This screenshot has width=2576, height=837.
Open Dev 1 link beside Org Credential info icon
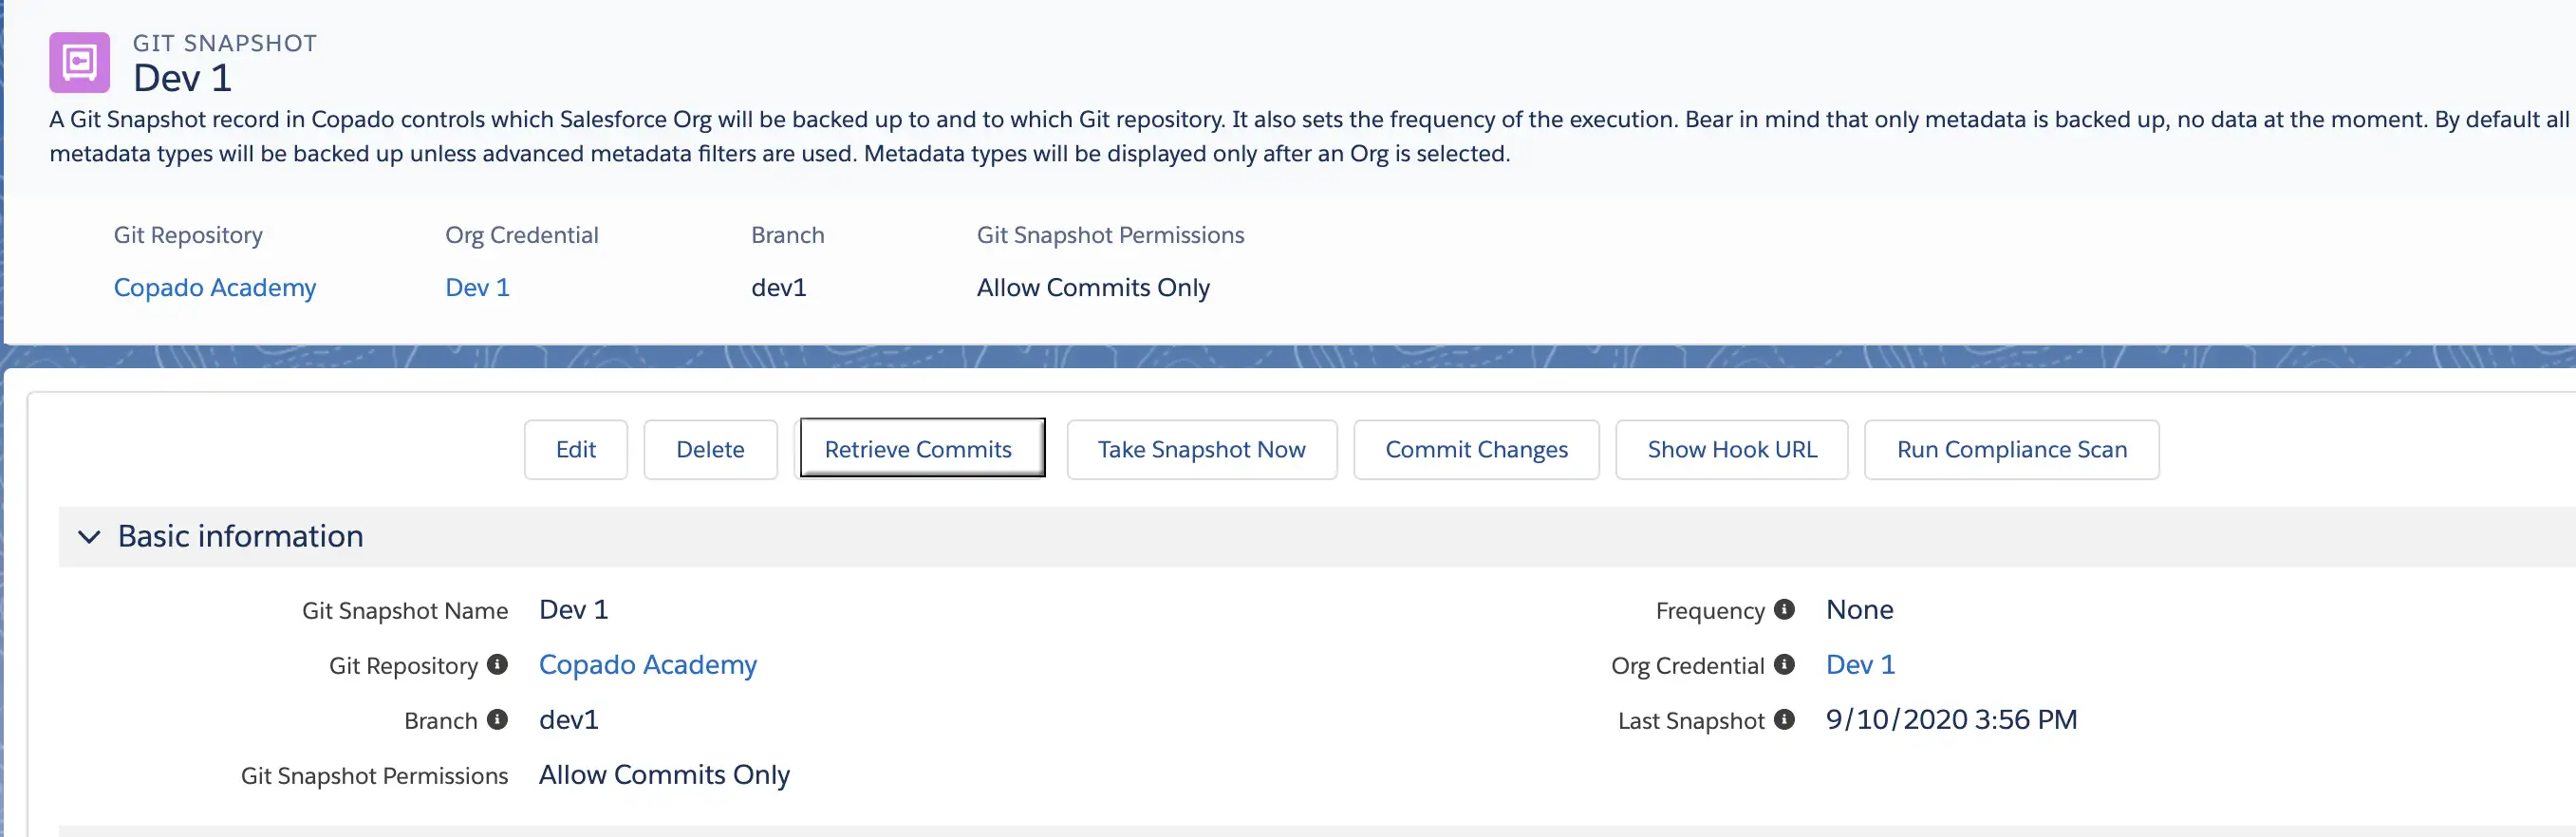coord(1860,664)
